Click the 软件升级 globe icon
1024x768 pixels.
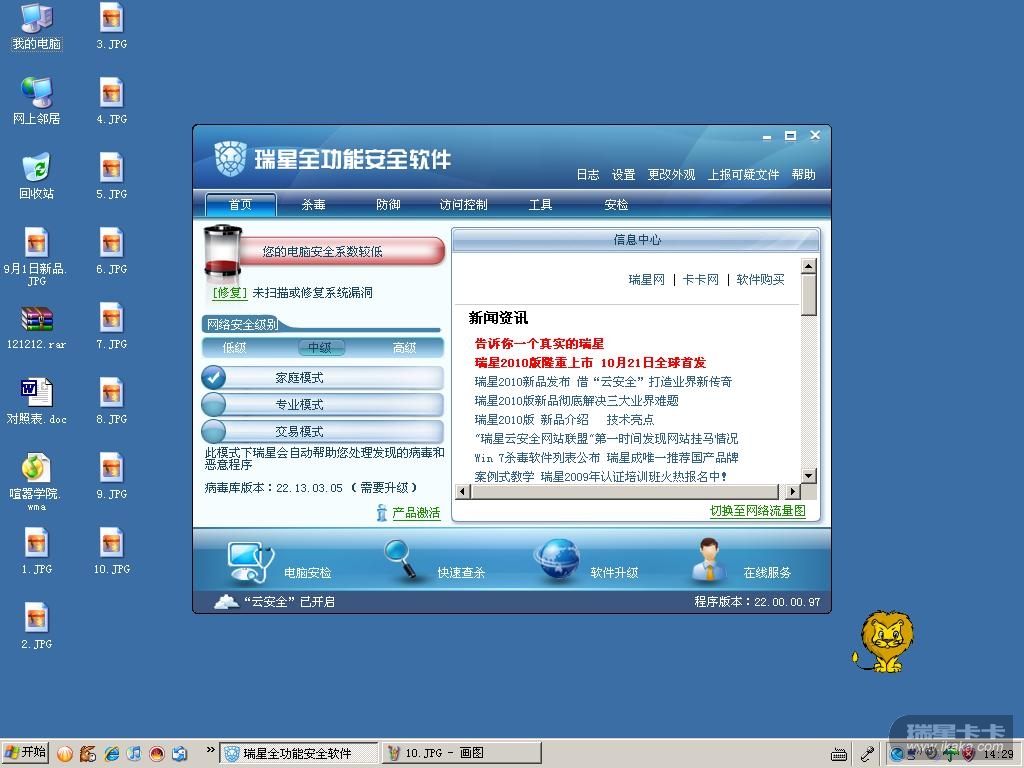pyautogui.click(x=557, y=560)
